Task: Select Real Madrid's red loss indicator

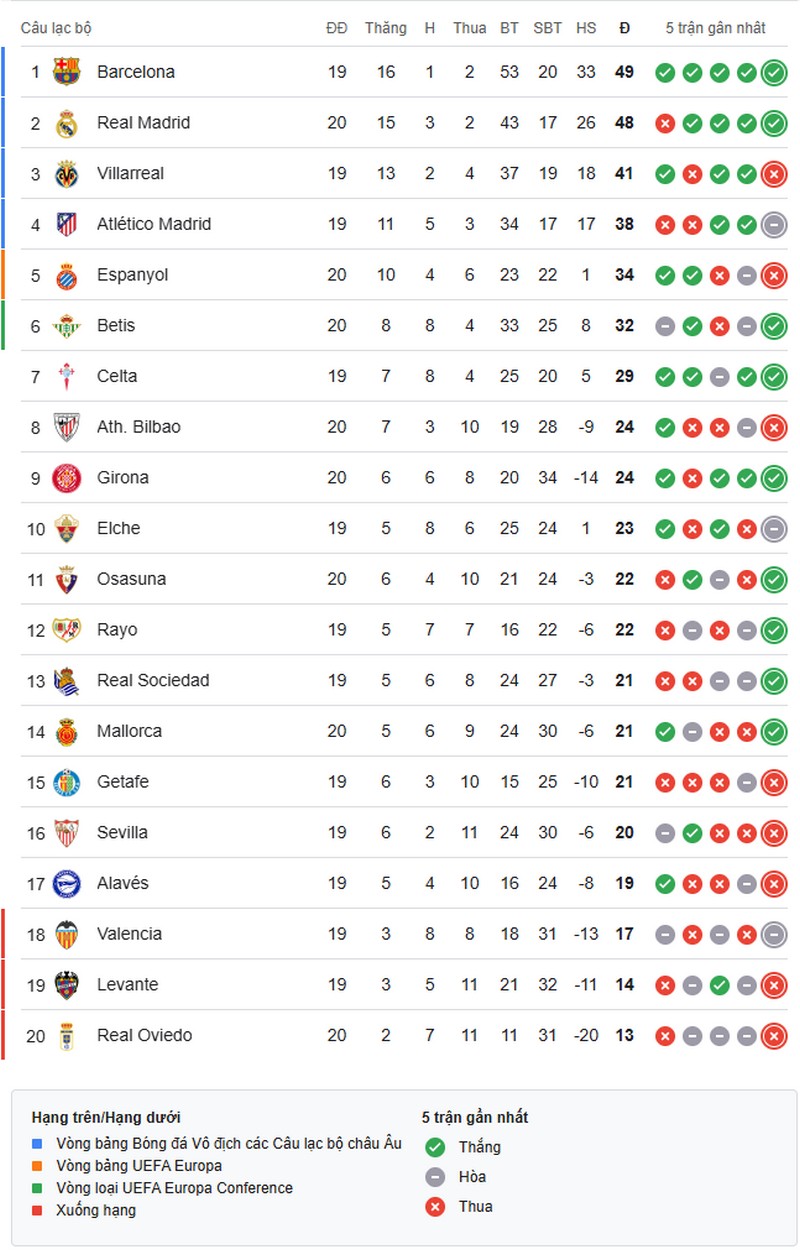Action: (664, 123)
